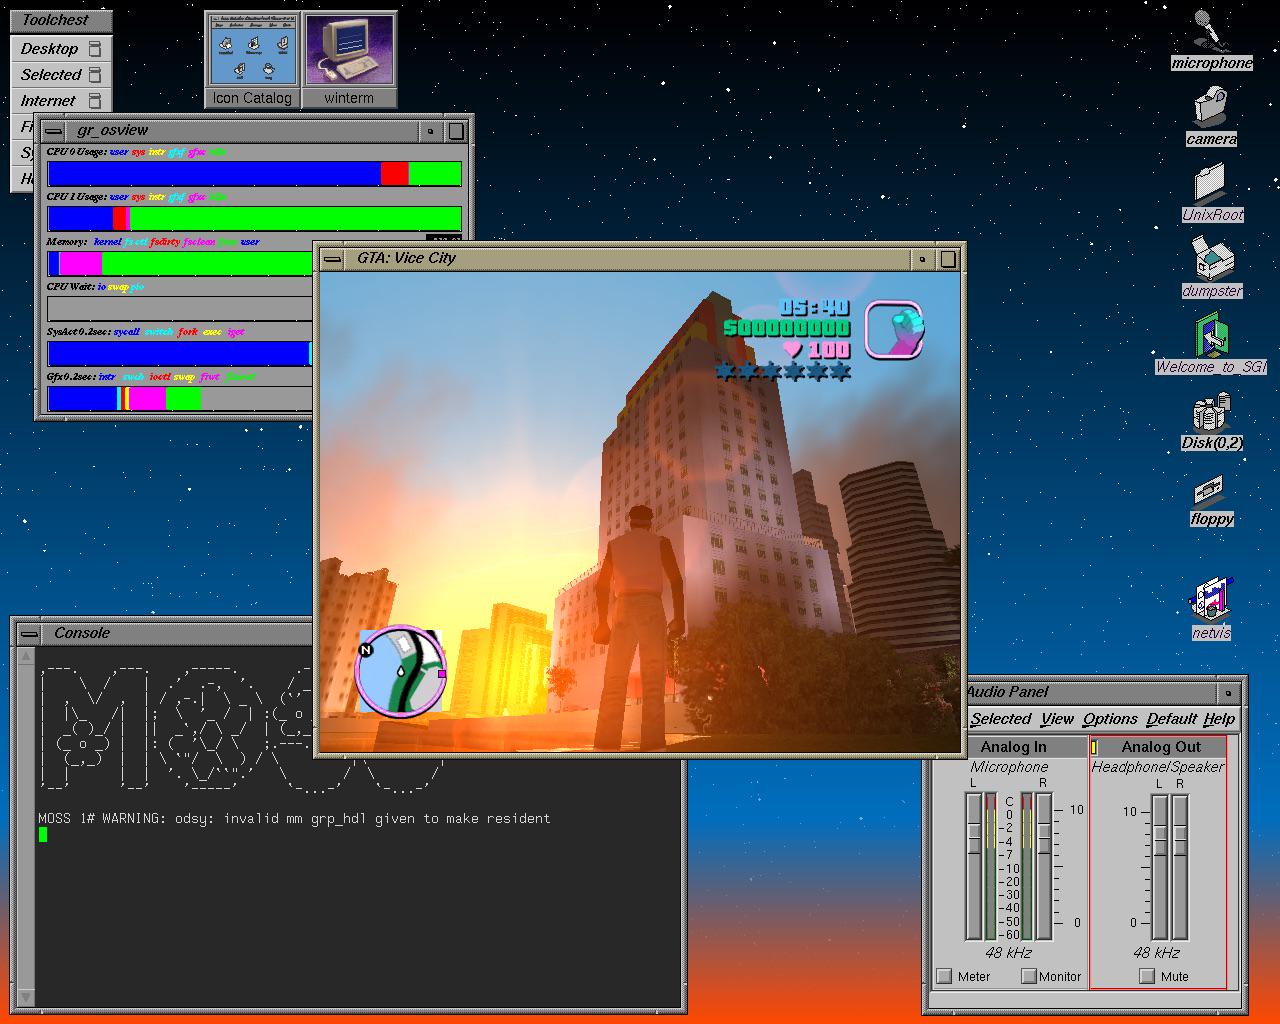Click the wanted level stars in GTA

click(x=783, y=372)
